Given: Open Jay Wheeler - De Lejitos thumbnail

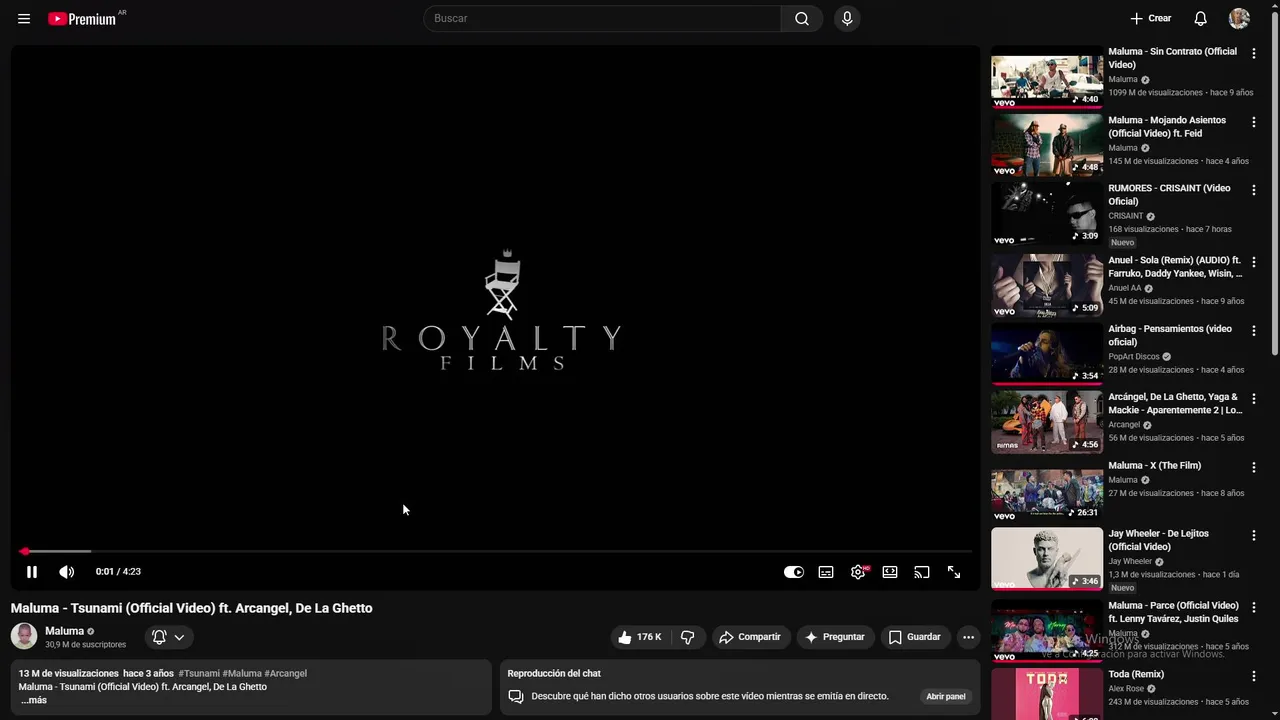Looking at the screenshot, I should [x=1047, y=559].
